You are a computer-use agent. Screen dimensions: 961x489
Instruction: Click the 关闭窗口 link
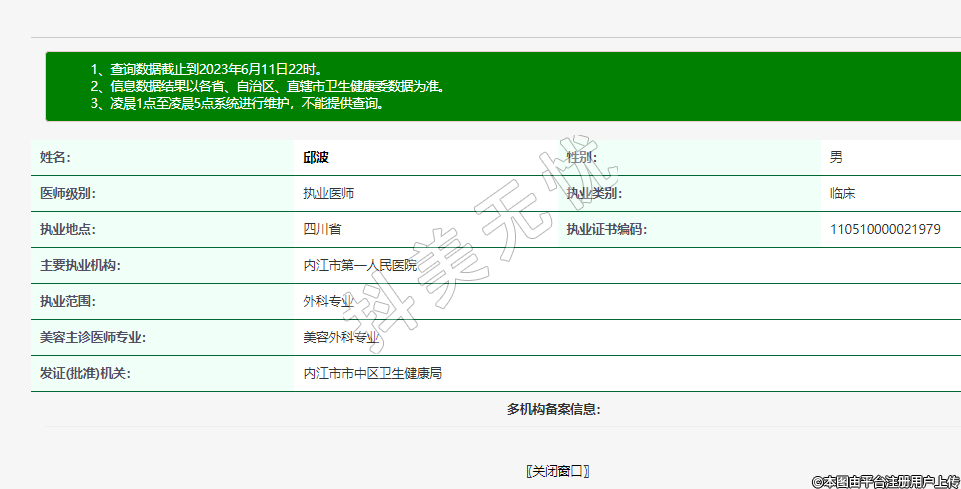click(558, 471)
